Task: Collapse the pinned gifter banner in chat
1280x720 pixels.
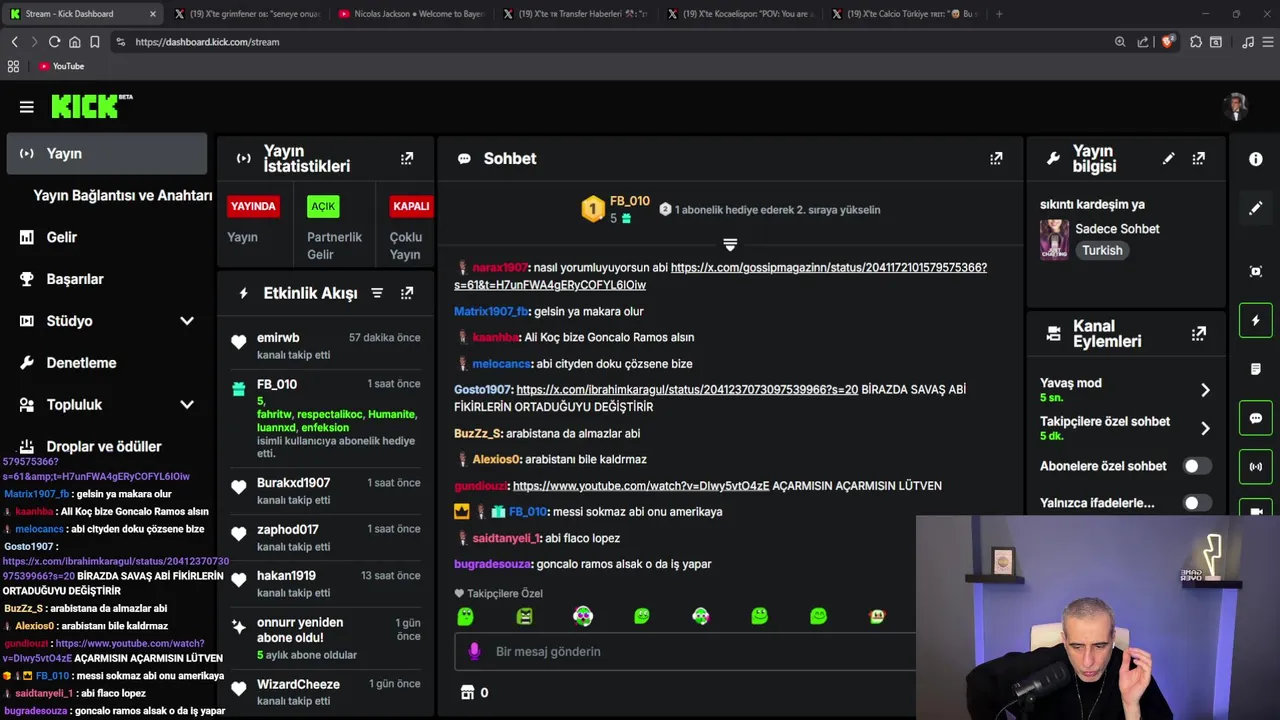Action: [x=730, y=244]
